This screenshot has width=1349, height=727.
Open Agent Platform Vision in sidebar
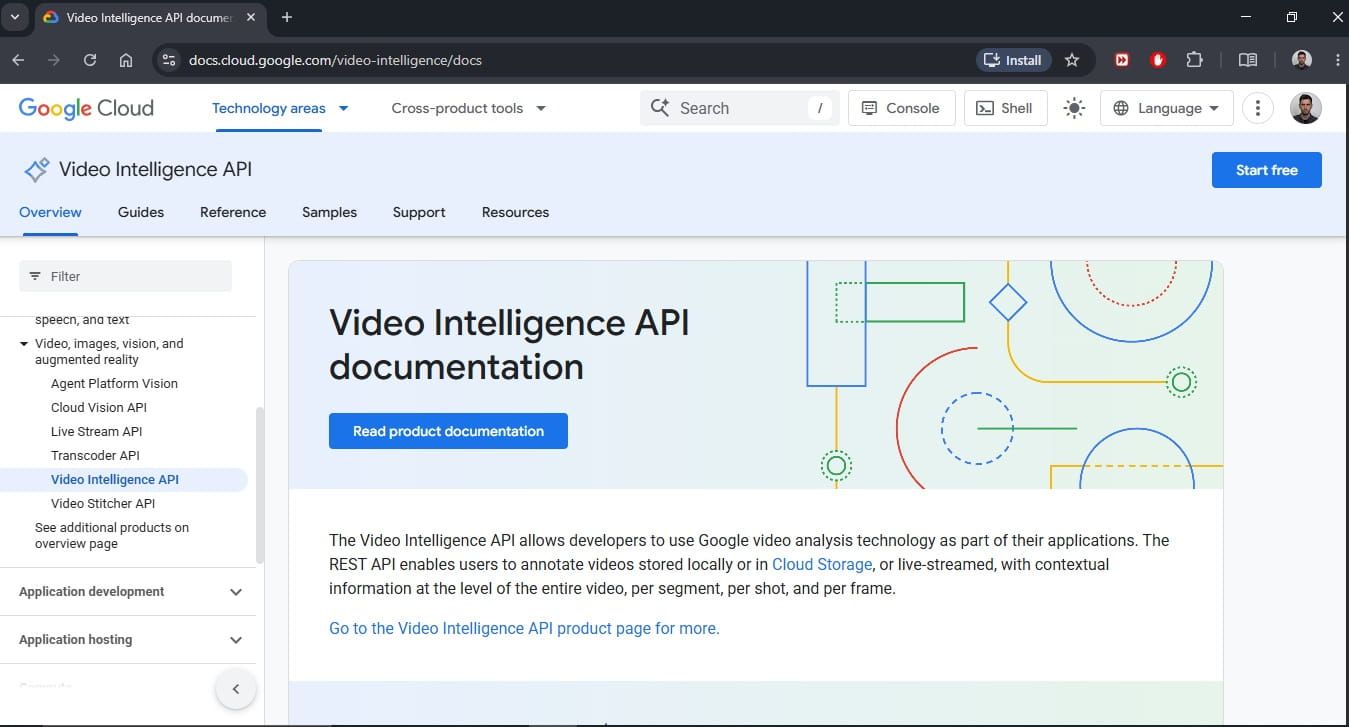[x=114, y=383]
